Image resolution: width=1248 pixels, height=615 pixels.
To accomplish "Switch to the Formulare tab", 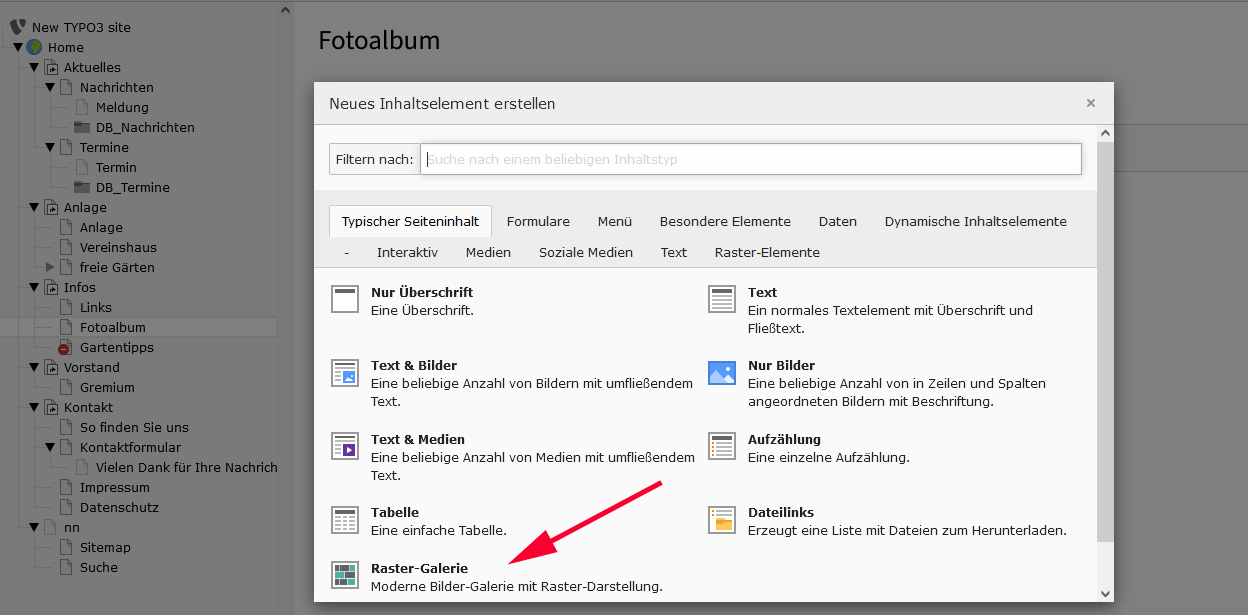I will coord(538,221).
